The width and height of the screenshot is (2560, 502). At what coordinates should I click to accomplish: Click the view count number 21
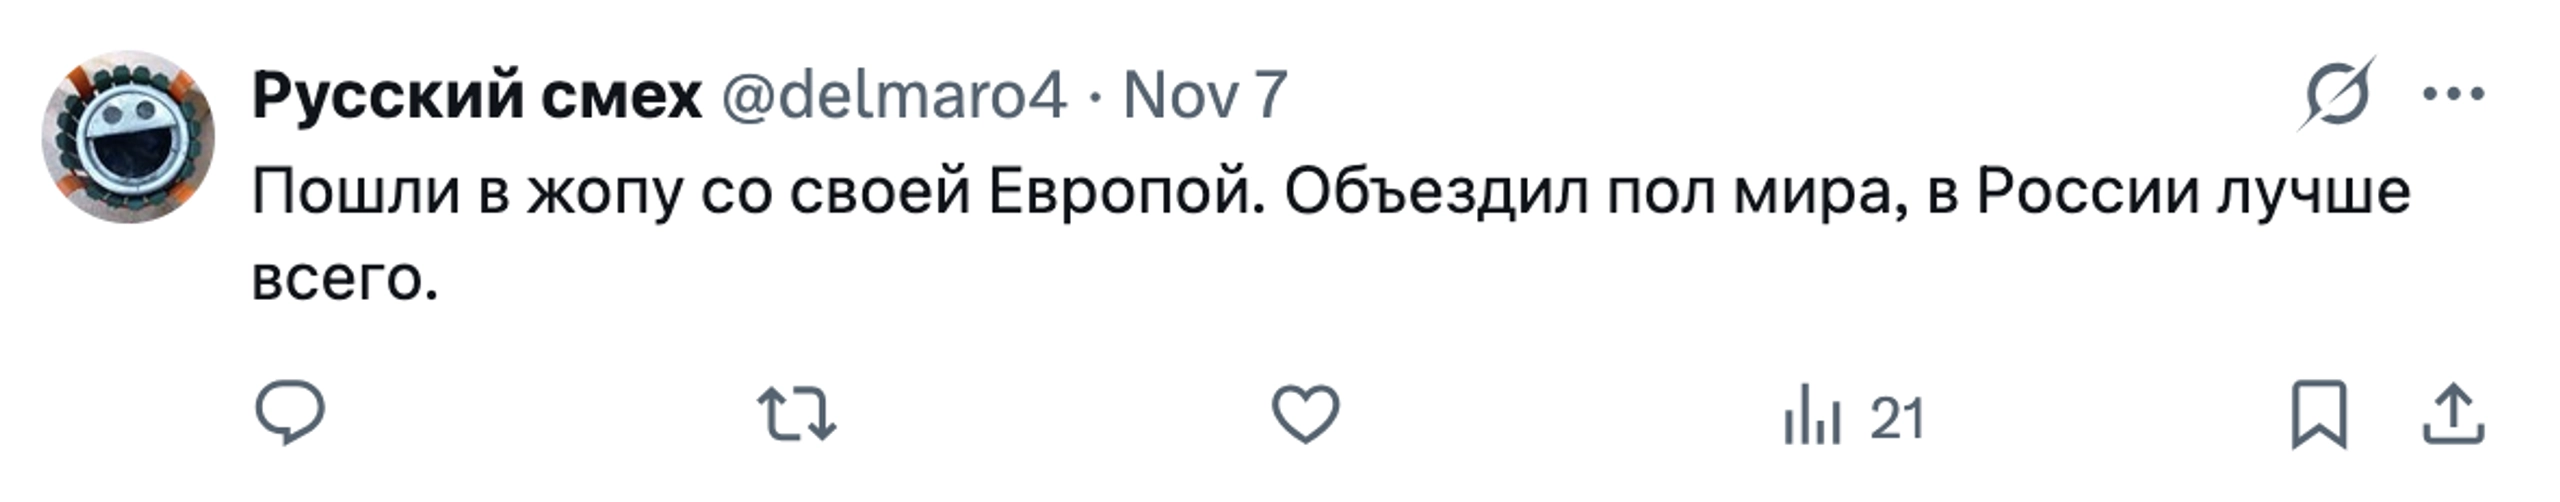1897,419
